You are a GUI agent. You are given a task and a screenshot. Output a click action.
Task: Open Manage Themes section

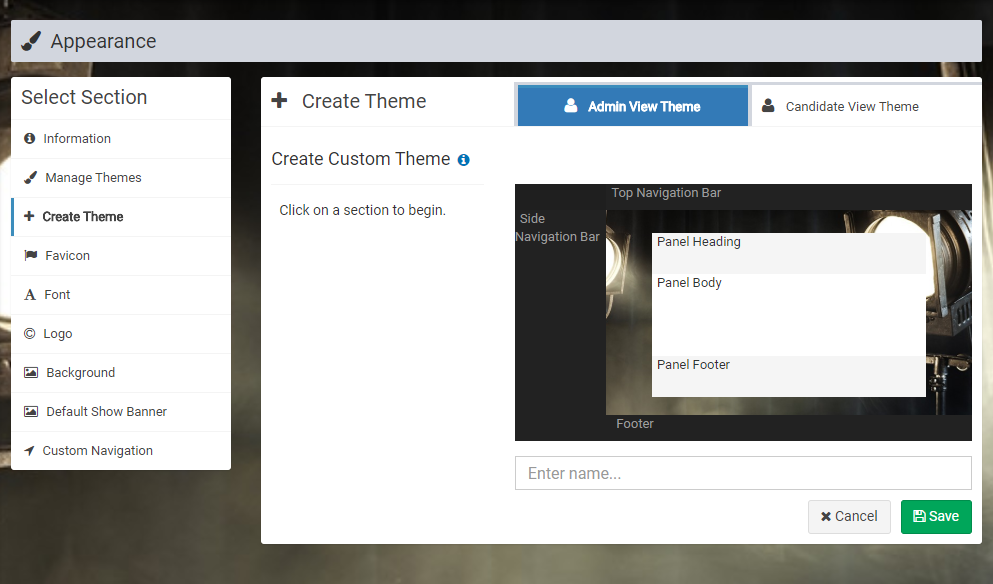(x=121, y=178)
